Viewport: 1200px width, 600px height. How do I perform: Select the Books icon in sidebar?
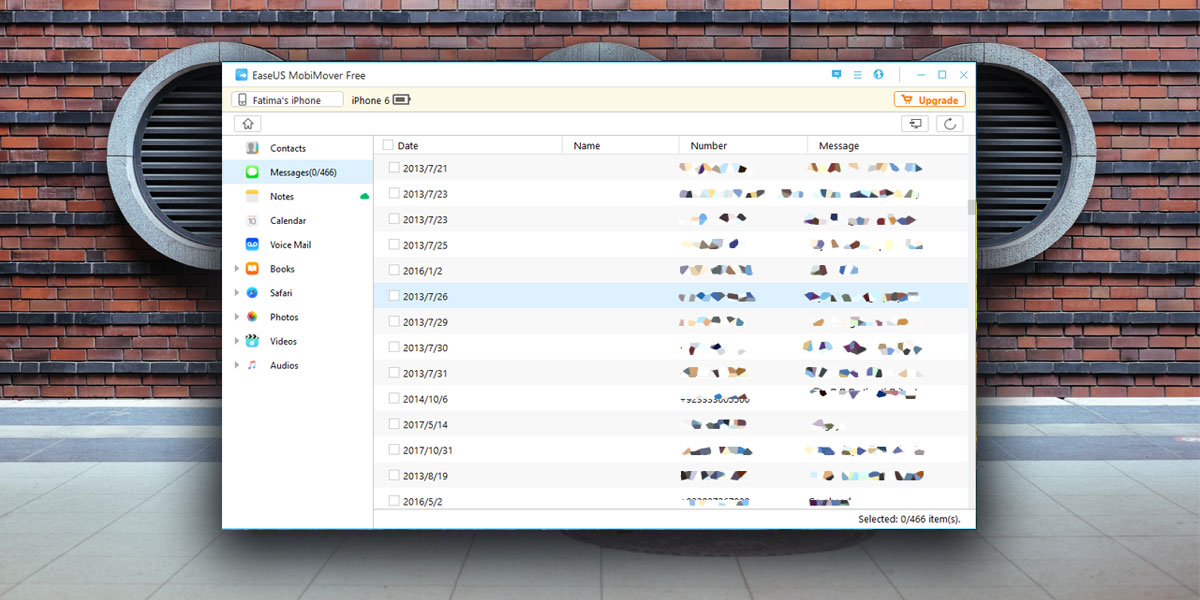pos(252,269)
